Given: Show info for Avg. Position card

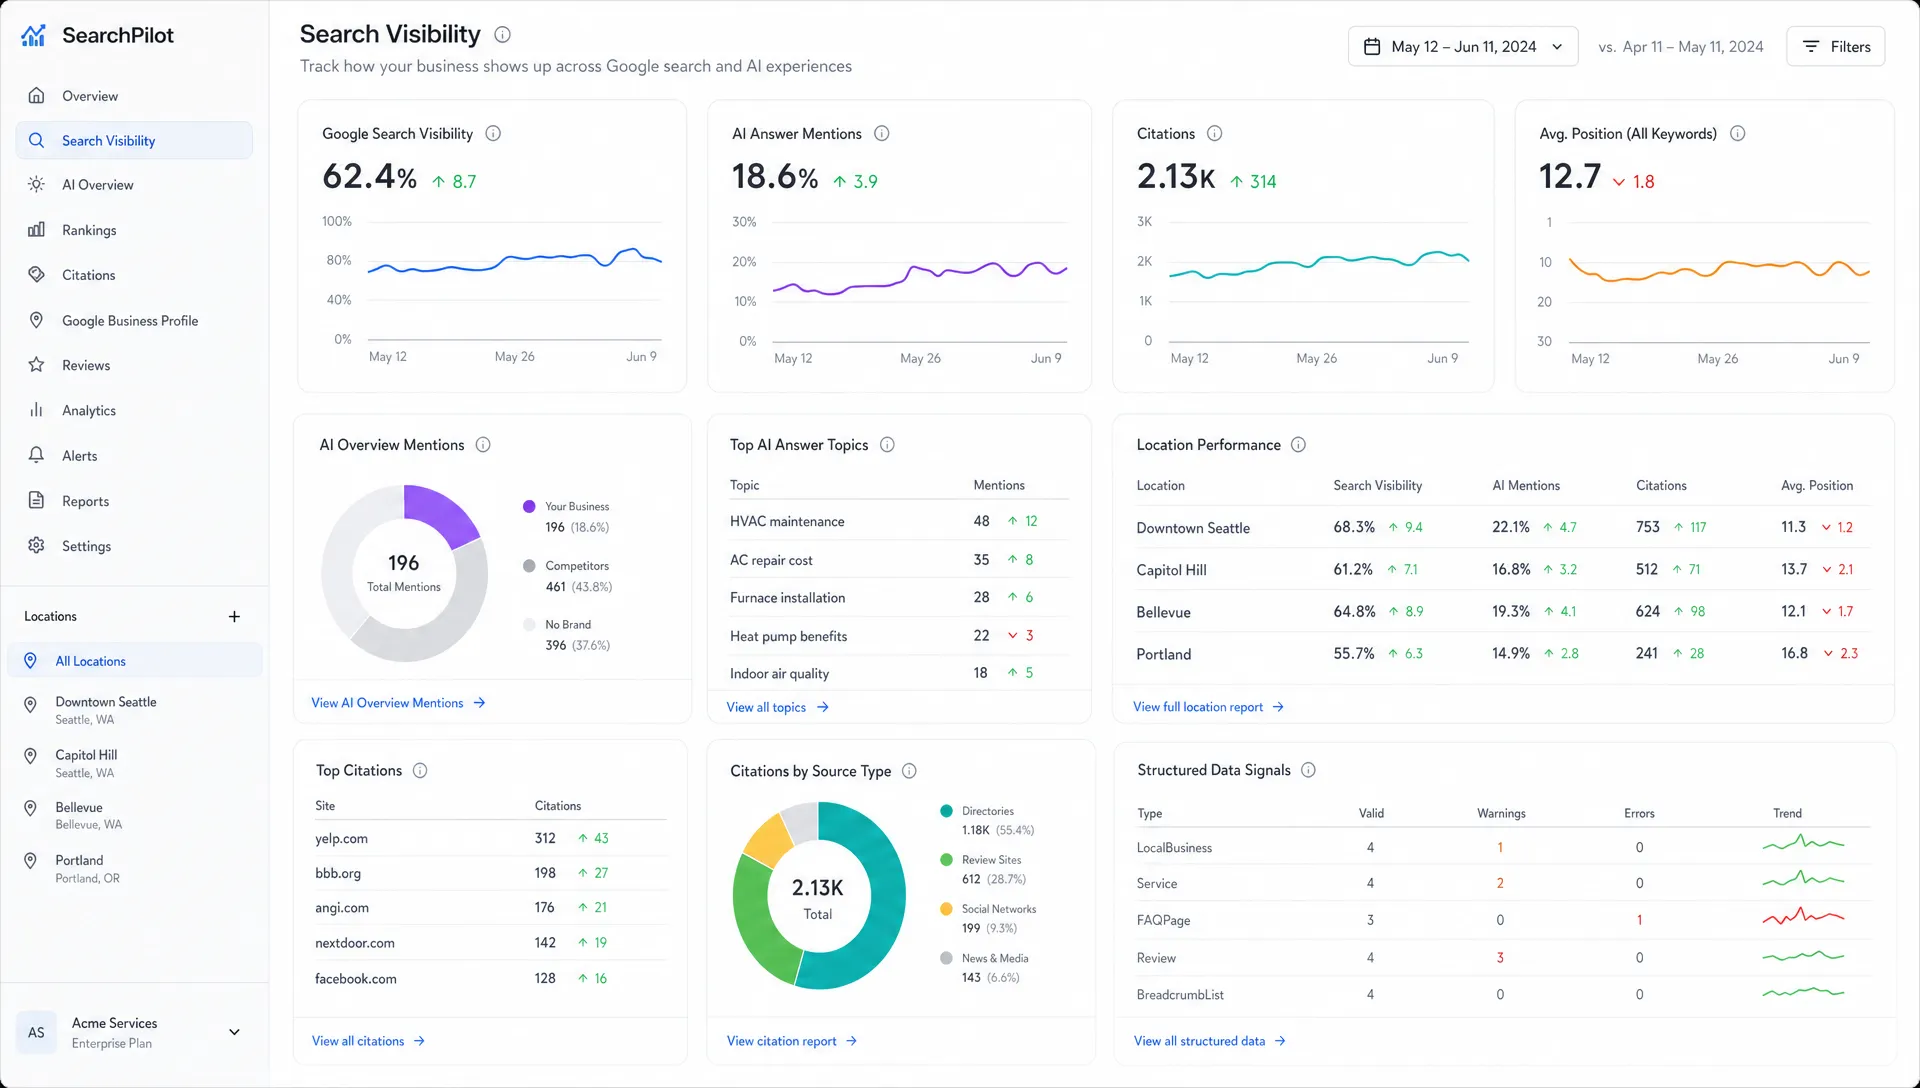Looking at the screenshot, I should pos(1738,134).
